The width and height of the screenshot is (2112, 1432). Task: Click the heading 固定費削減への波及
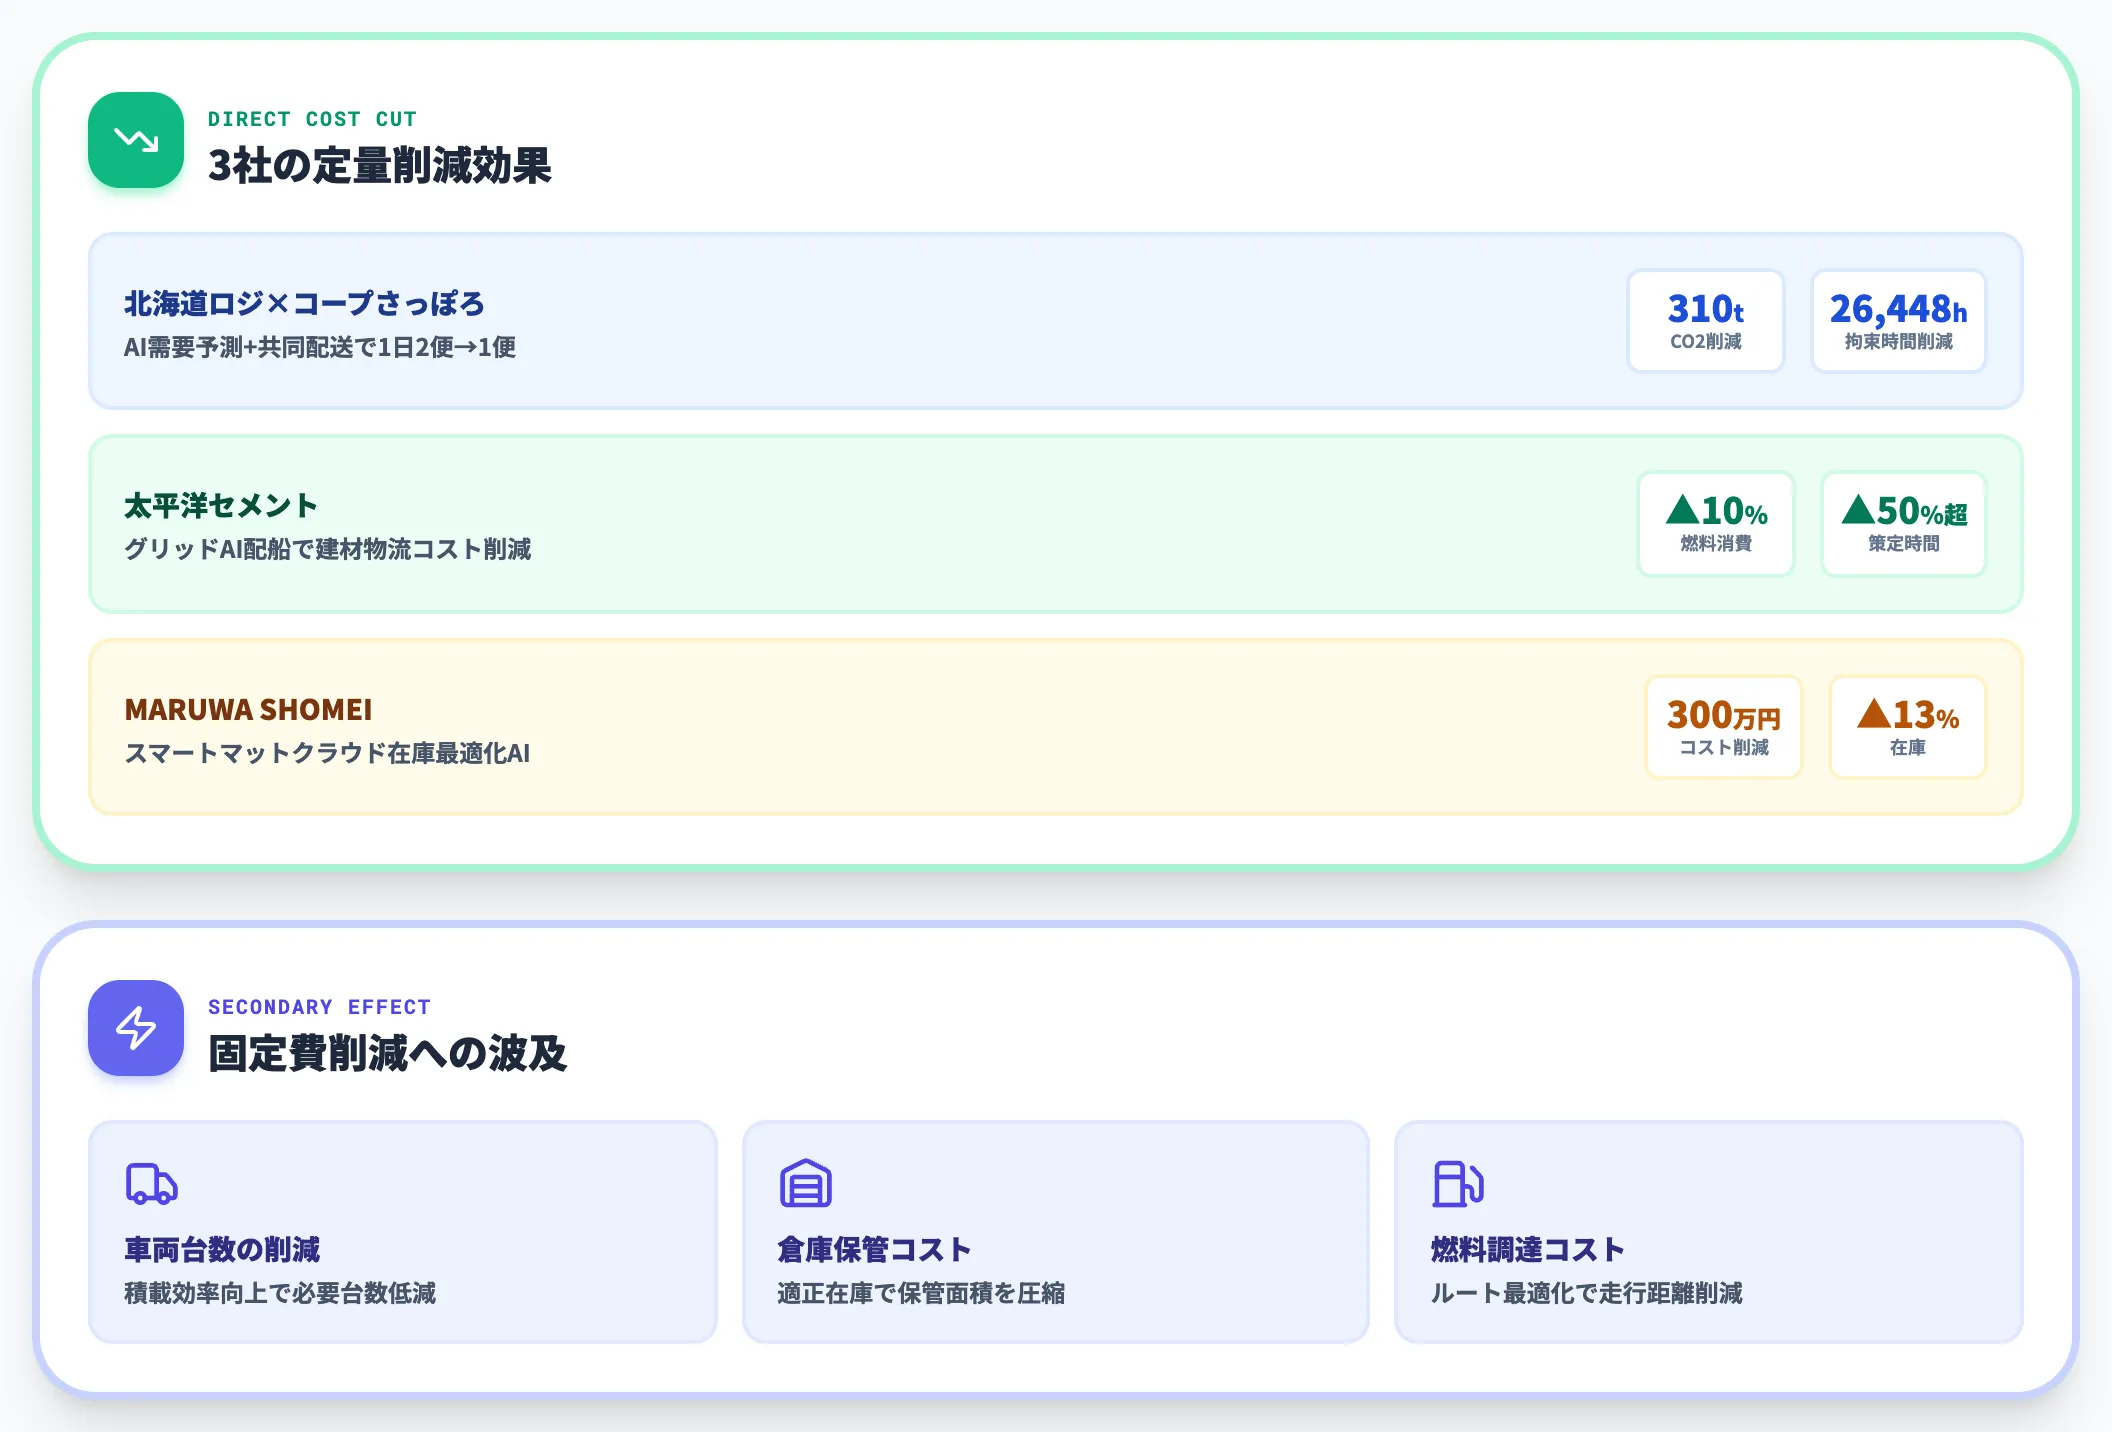[x=387, y=1054]
